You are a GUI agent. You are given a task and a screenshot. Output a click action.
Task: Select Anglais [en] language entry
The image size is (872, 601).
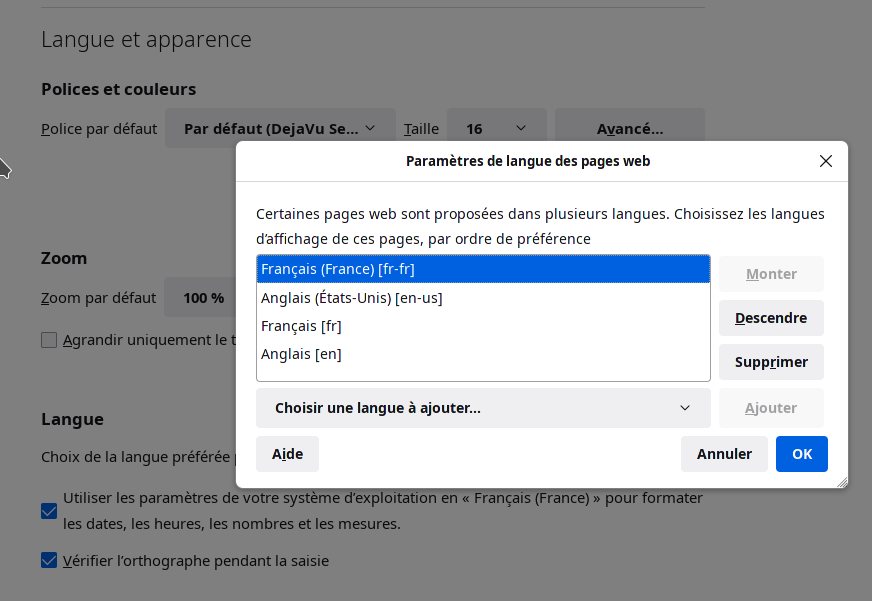click(x=483, y=354)
